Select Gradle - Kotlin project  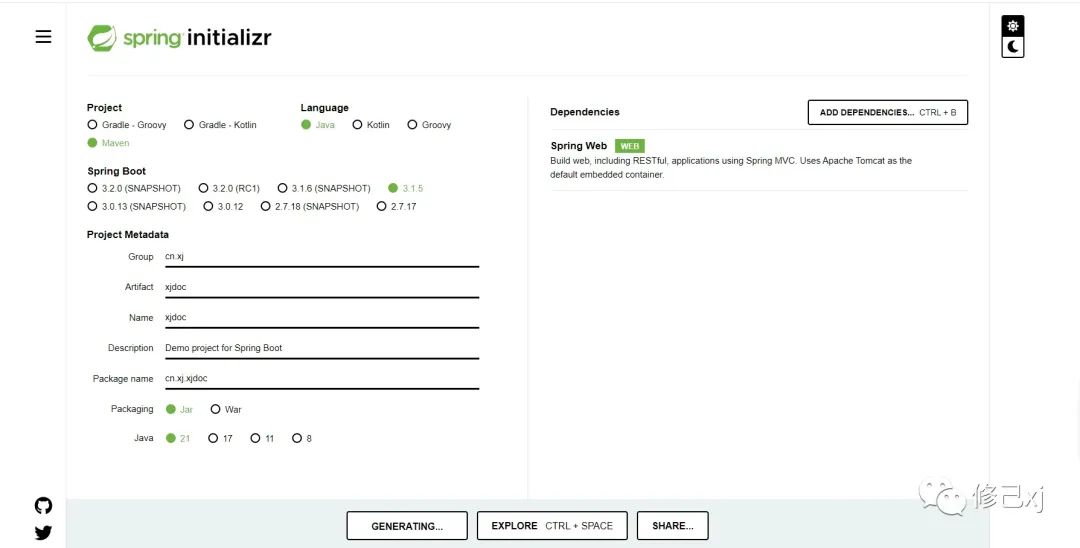(x=220, y=125)
